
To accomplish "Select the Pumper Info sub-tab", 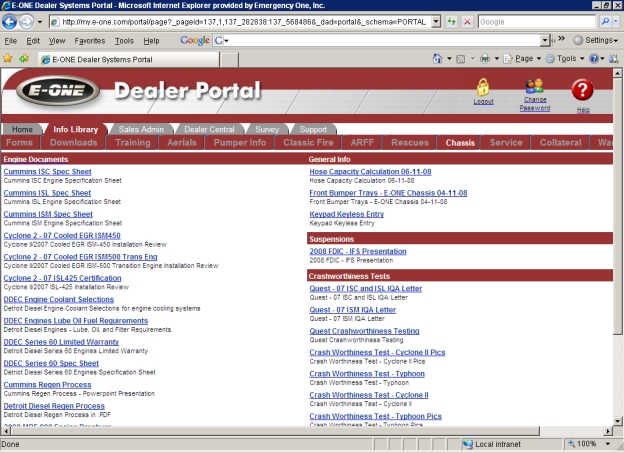I will tap(240, 143).
